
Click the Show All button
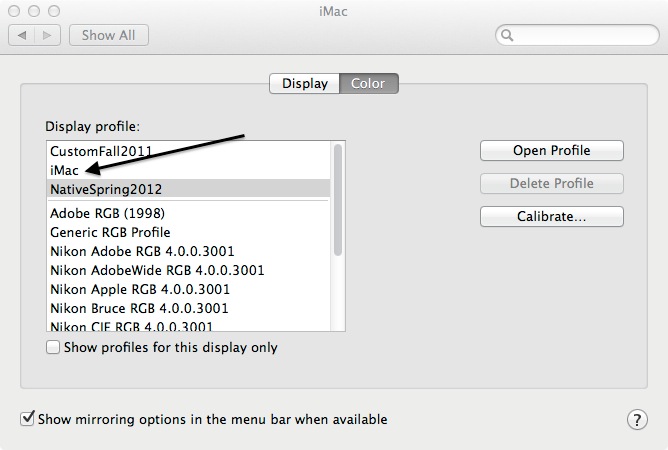click(109, 35)
